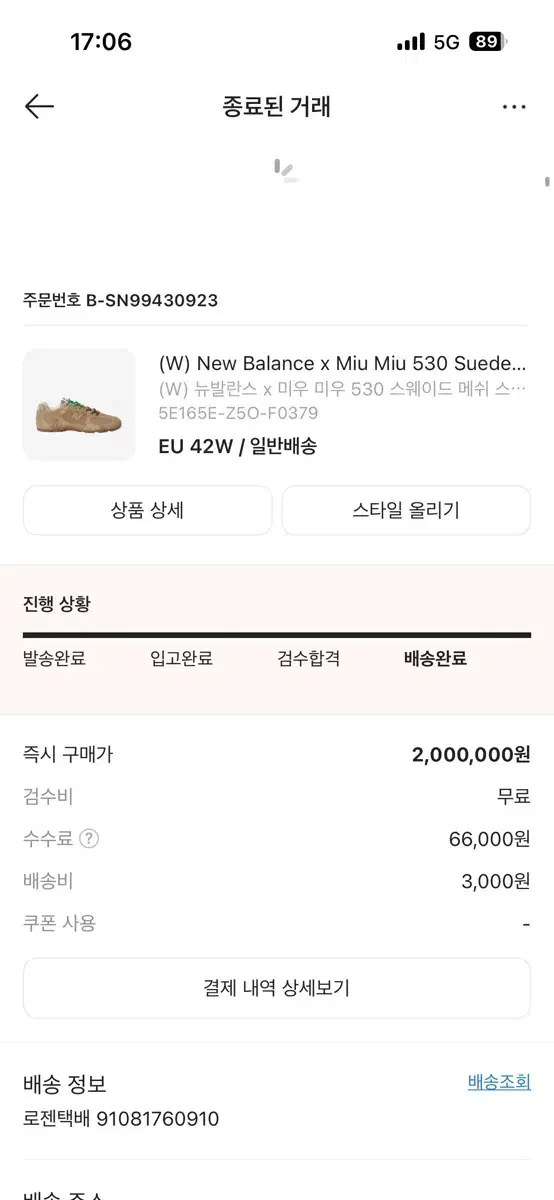The image size is (554, 1200).
Task: Tap the 로젠택배 tracking number 91081760910
Action: tap(158, 1118)
